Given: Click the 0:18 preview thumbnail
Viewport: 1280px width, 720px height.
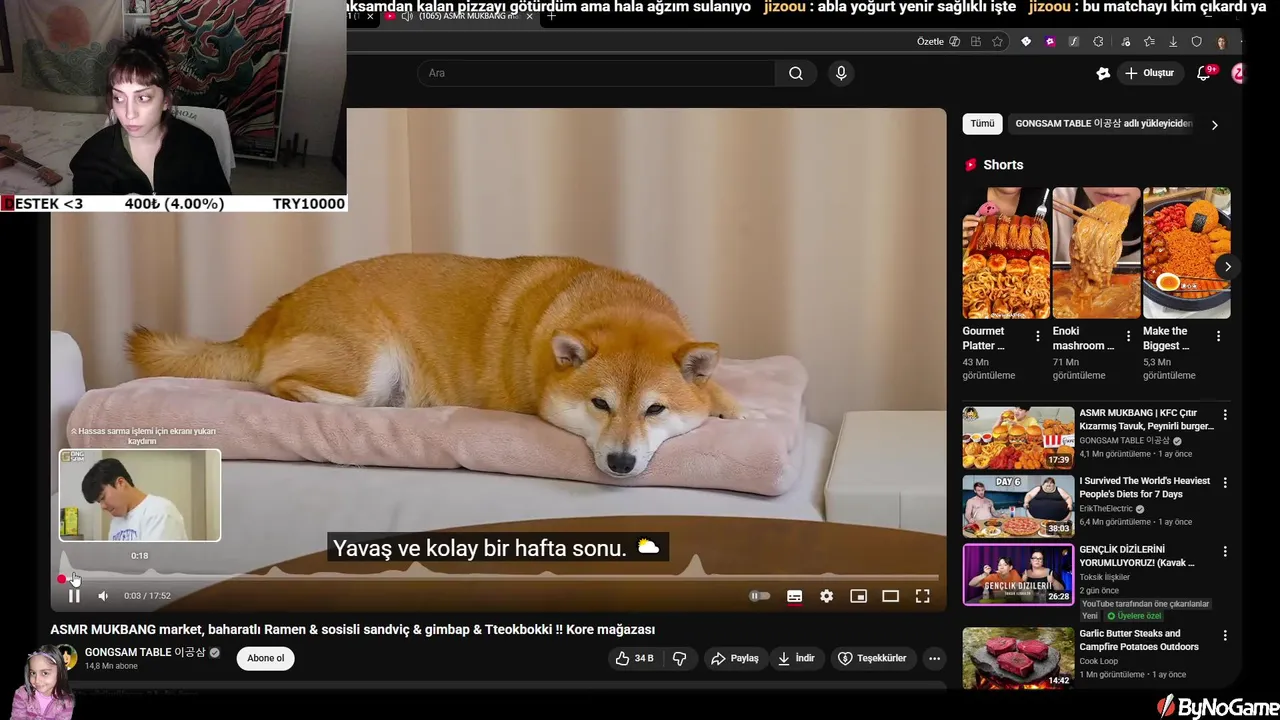Looking at the screenshot, I should coord(140,495).
